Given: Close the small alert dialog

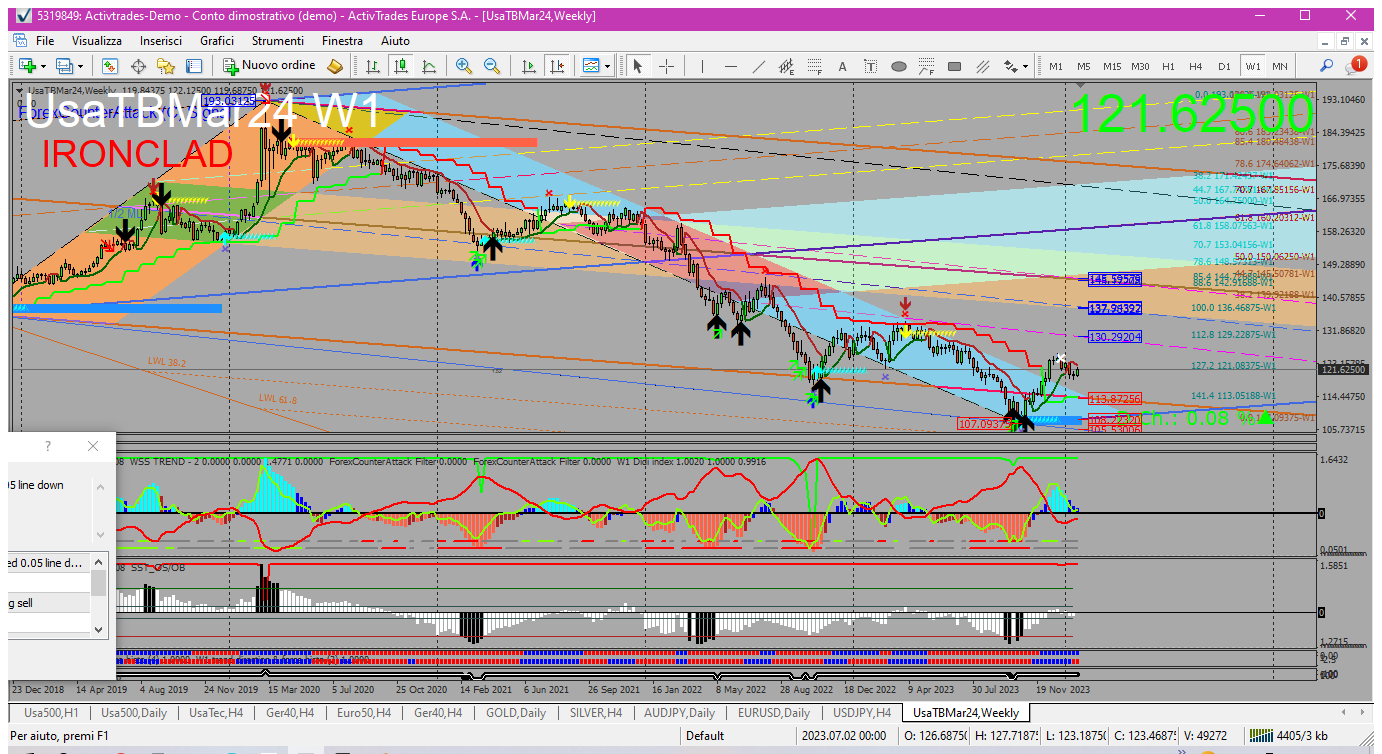Looking at the screenshot, I should point(93,446).
